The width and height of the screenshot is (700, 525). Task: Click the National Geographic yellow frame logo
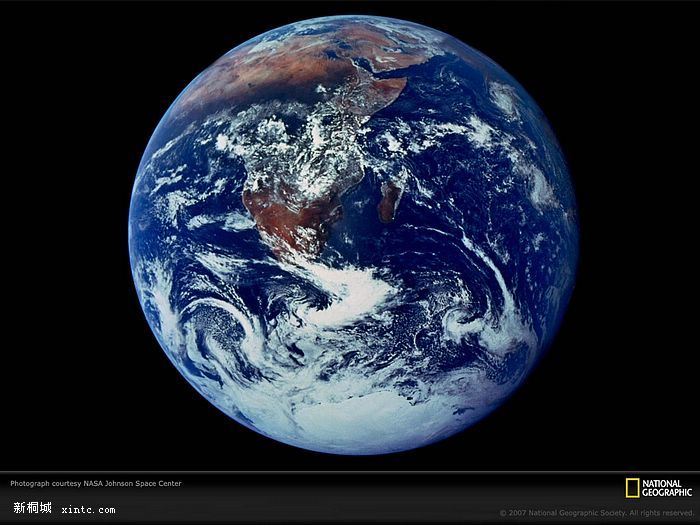pyautogui.click(x=632, y=488)
